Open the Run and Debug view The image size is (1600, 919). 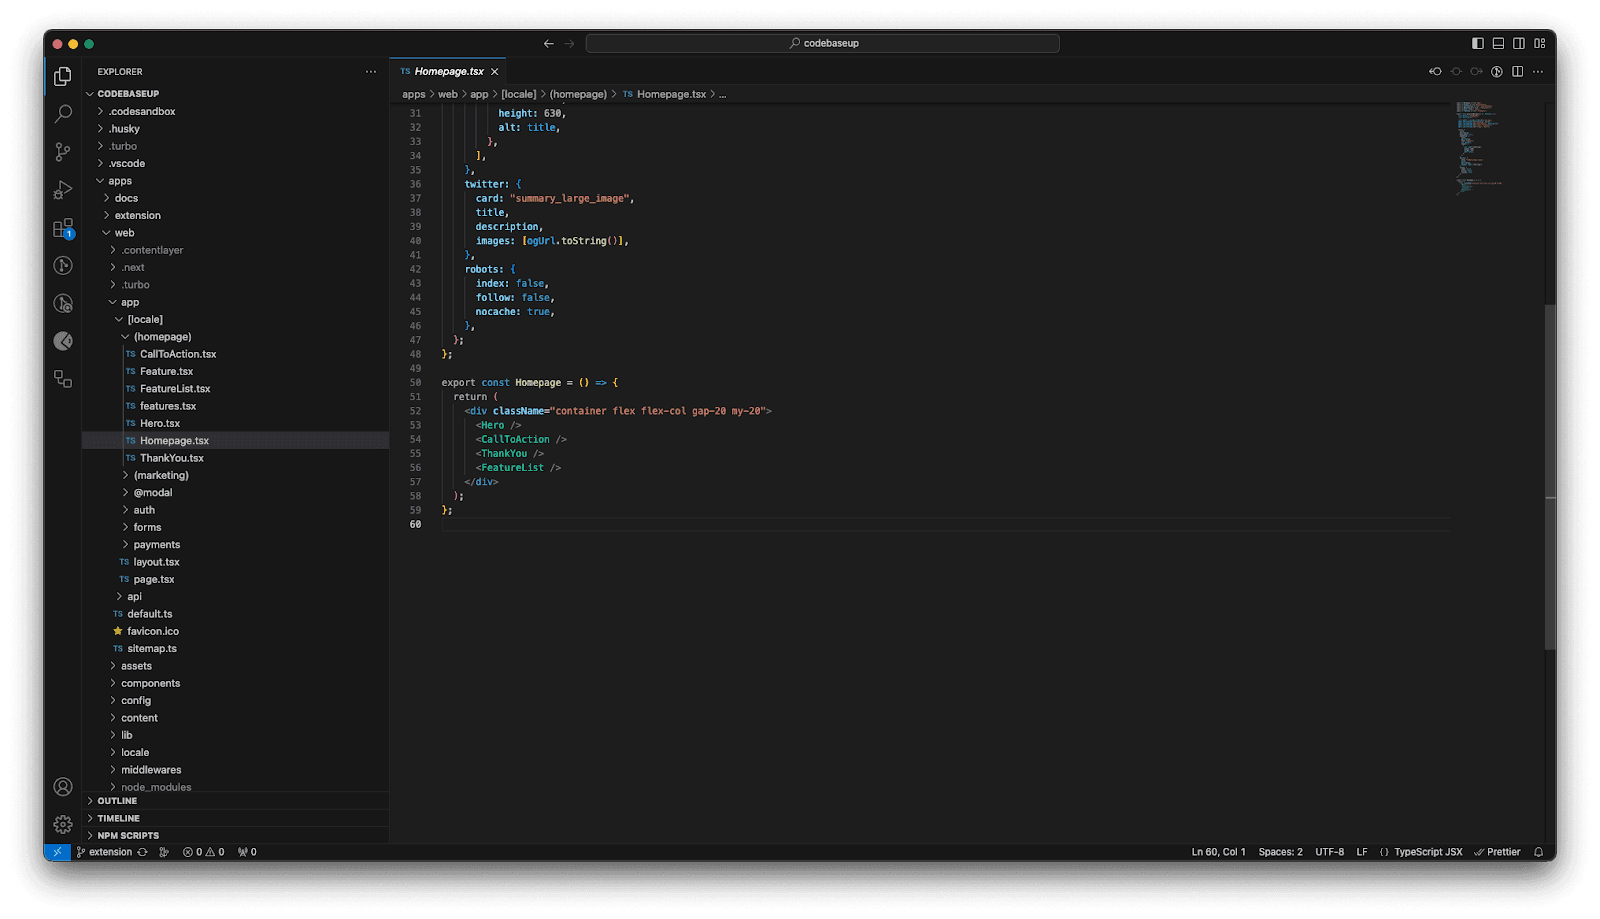click(x=63, y=190)
